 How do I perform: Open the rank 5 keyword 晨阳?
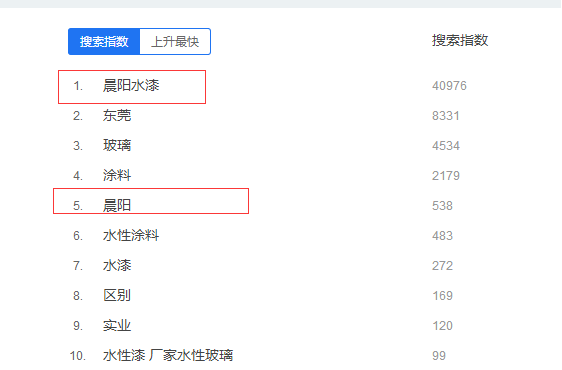(117, 206)
